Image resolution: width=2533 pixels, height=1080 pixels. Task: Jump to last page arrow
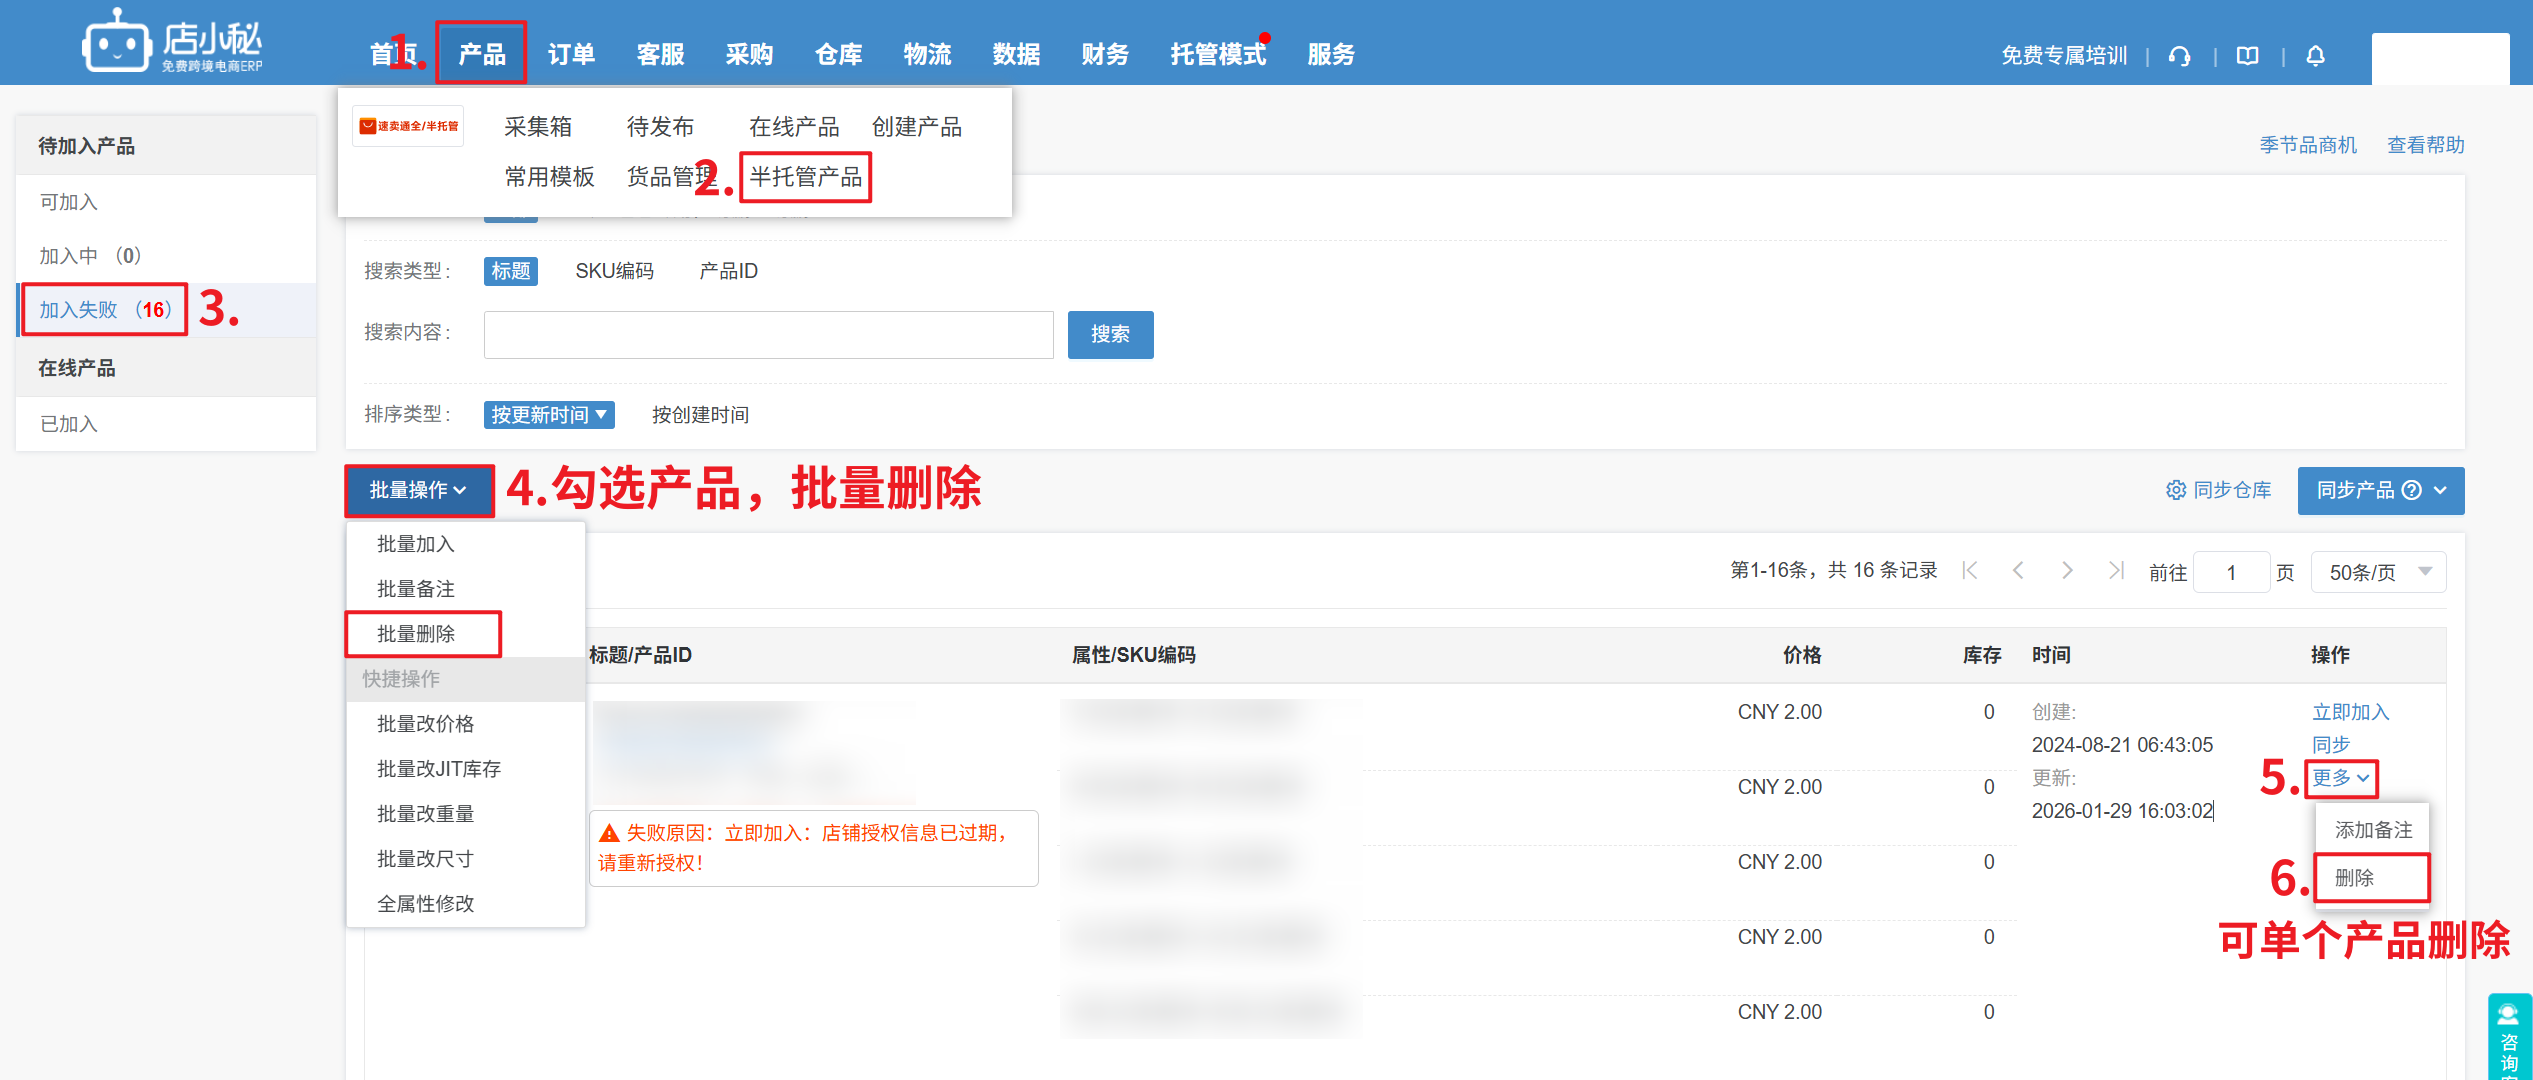pos(2115,571)
